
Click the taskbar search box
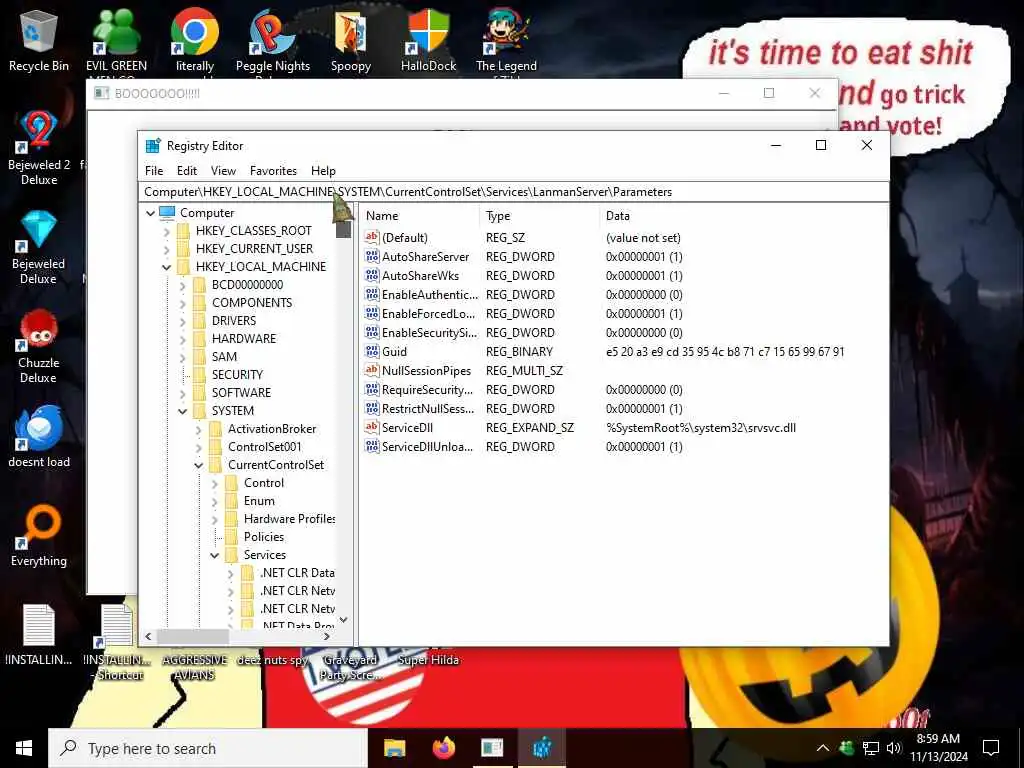point(208,748)
